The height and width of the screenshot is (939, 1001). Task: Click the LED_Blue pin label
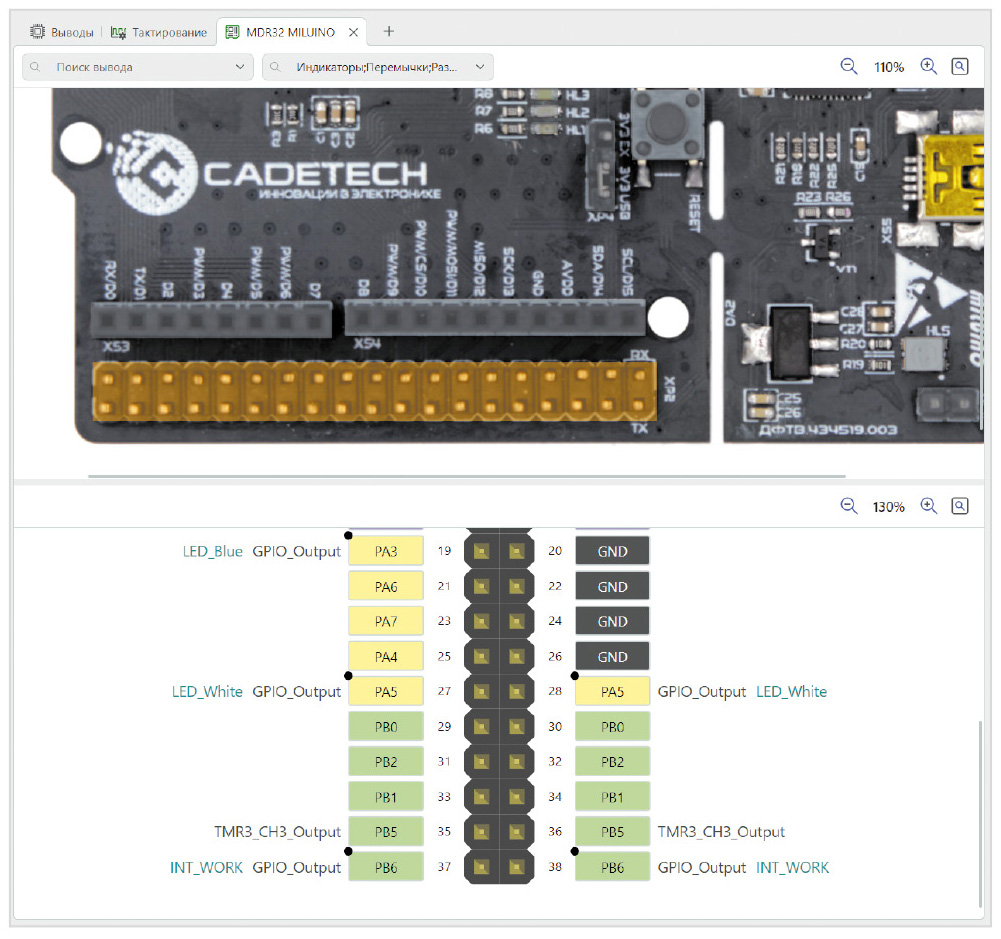[212, 551]
